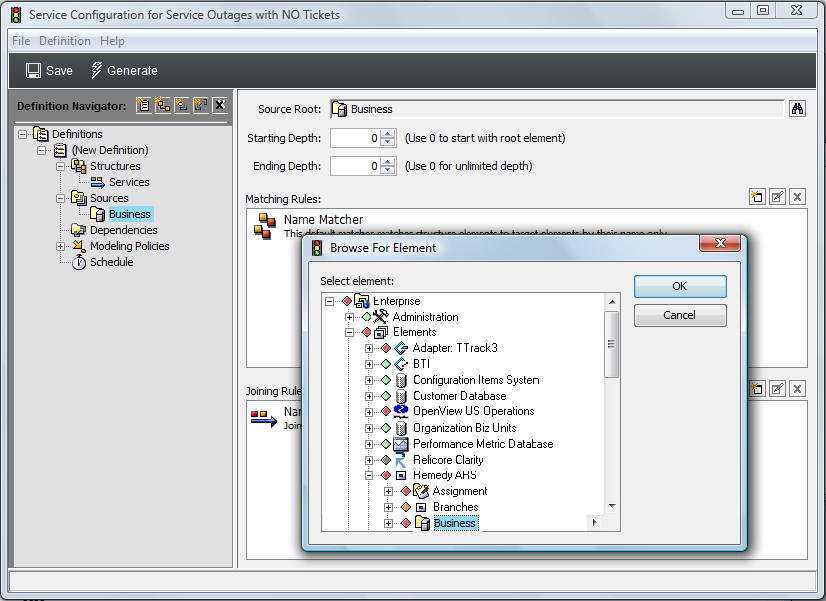The height and width of the screenshot is (601, 826).
Task: Open the Help menu
Action: (112, 41)
